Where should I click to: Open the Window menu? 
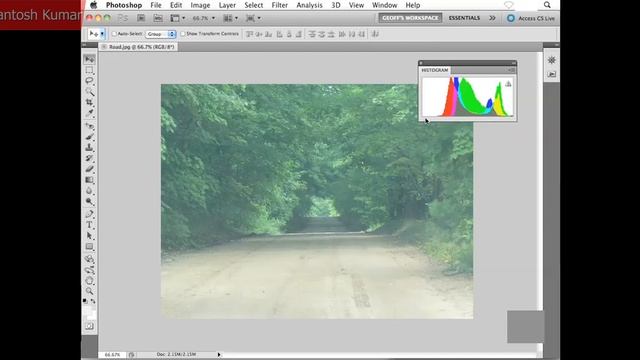point(384,5)
